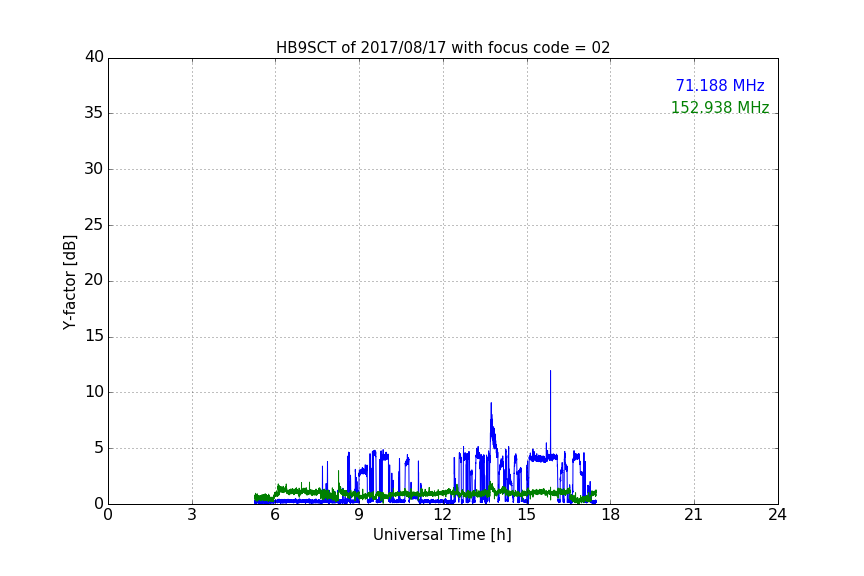
Task: Click the plot title HB9SCT of 2017/08/17
Action: 443,48
